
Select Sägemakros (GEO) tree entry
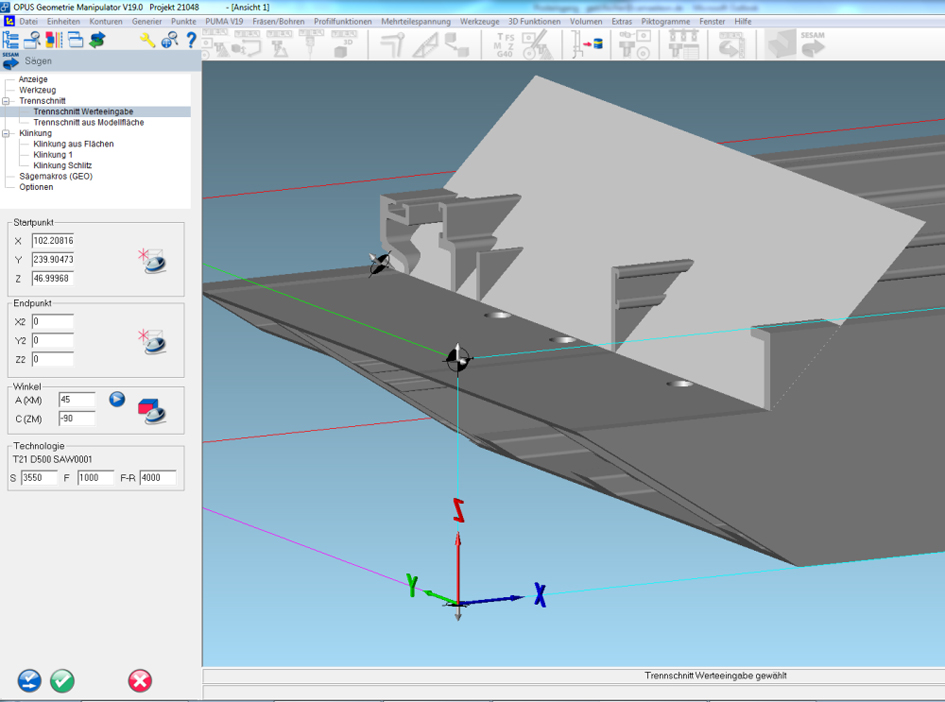click(x=56, y=177)
